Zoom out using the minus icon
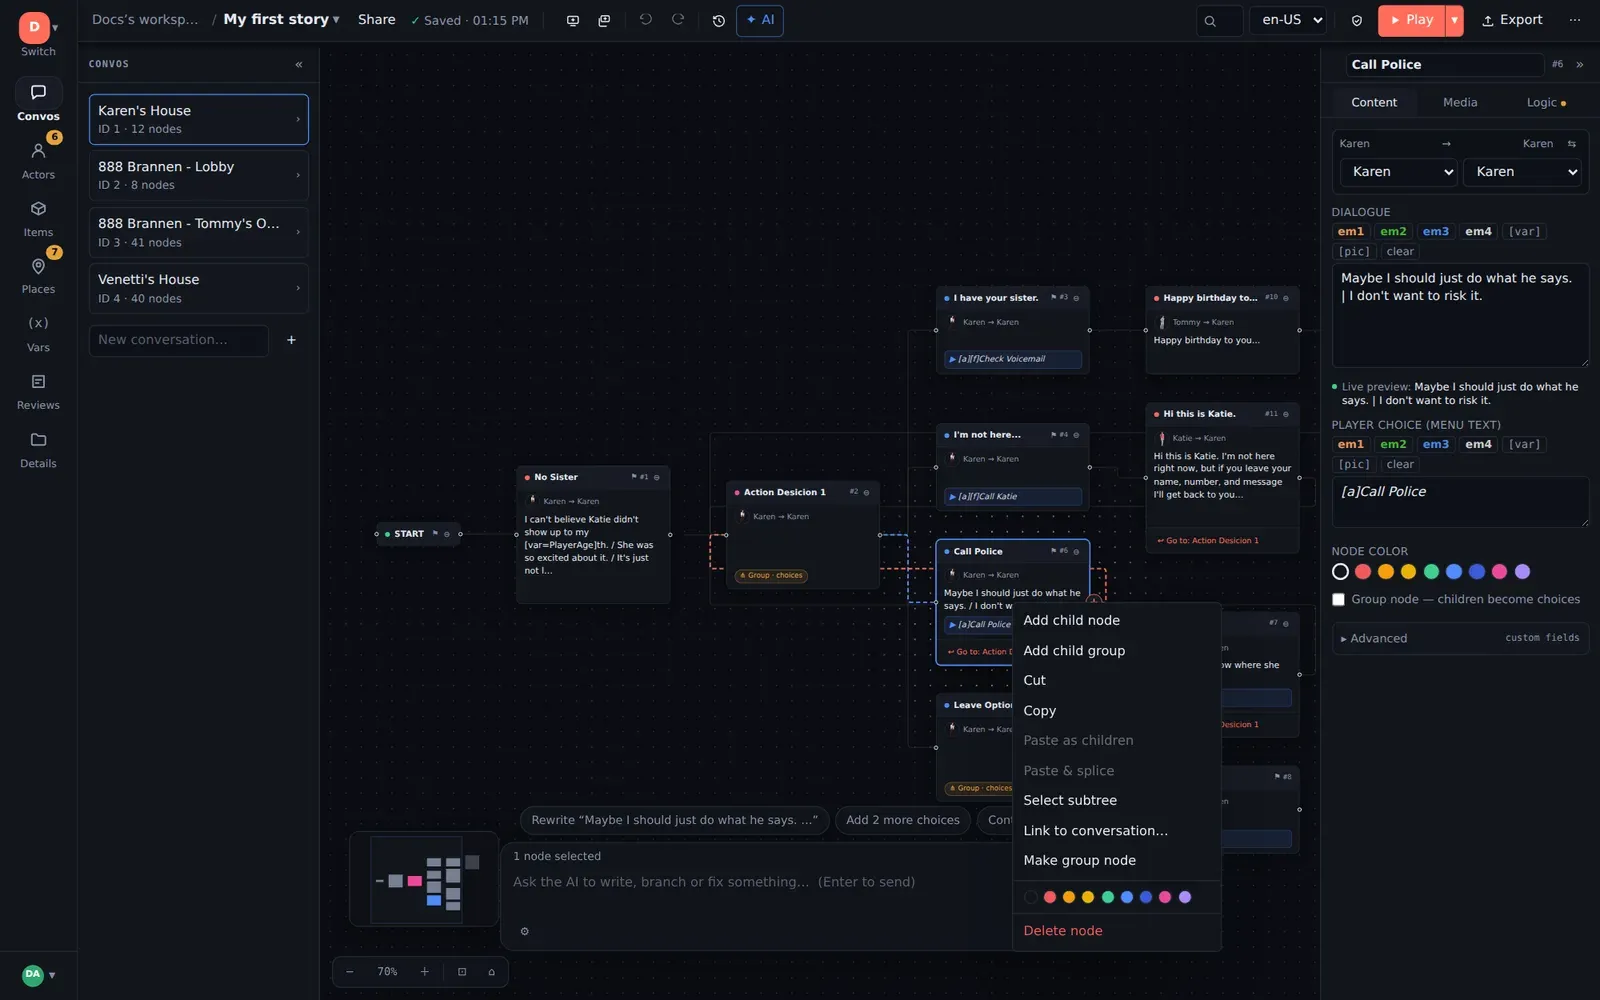This screenshot has width=1600, height=1000. pyautogui.click(x=350, y=972)
